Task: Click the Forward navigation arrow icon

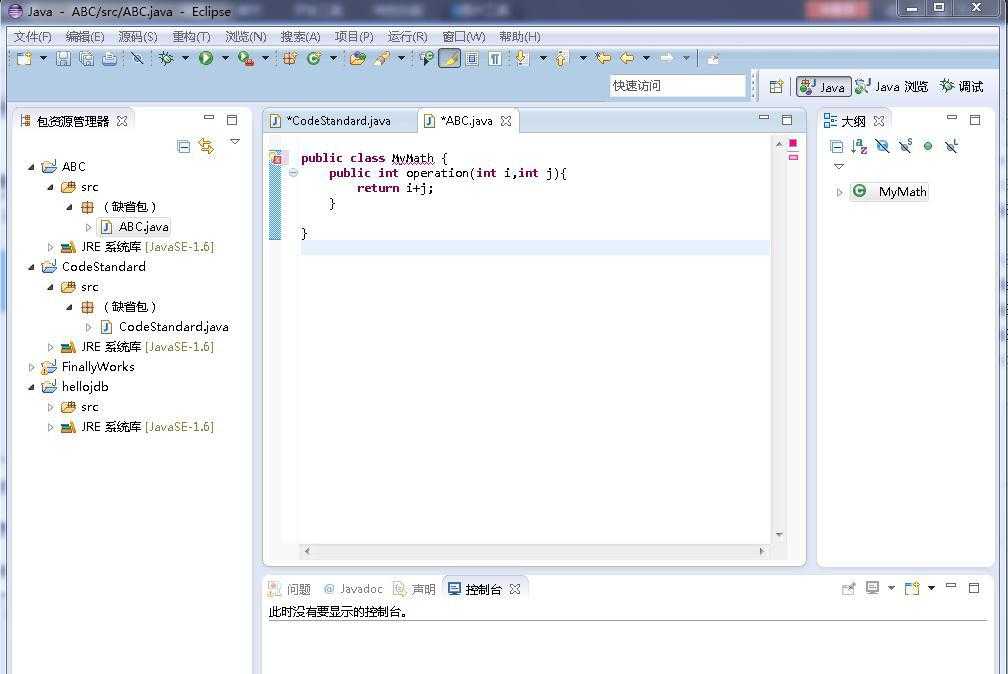Action: point(667,59)
